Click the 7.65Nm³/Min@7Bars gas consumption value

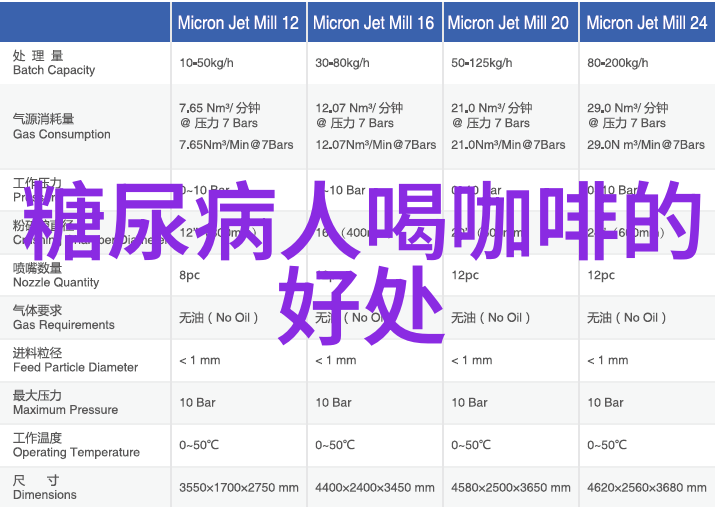pyautogui.click(x=236, y=145)
